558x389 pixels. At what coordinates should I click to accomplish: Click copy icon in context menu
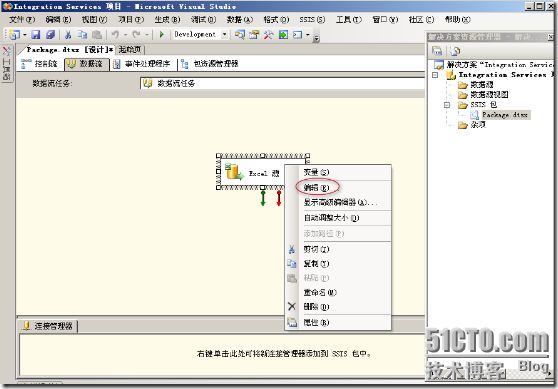coord(292,264)
